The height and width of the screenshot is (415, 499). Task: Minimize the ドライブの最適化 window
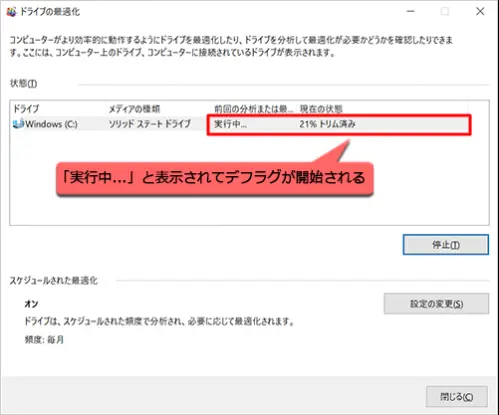pyautogui.click(x=411, y=11)
